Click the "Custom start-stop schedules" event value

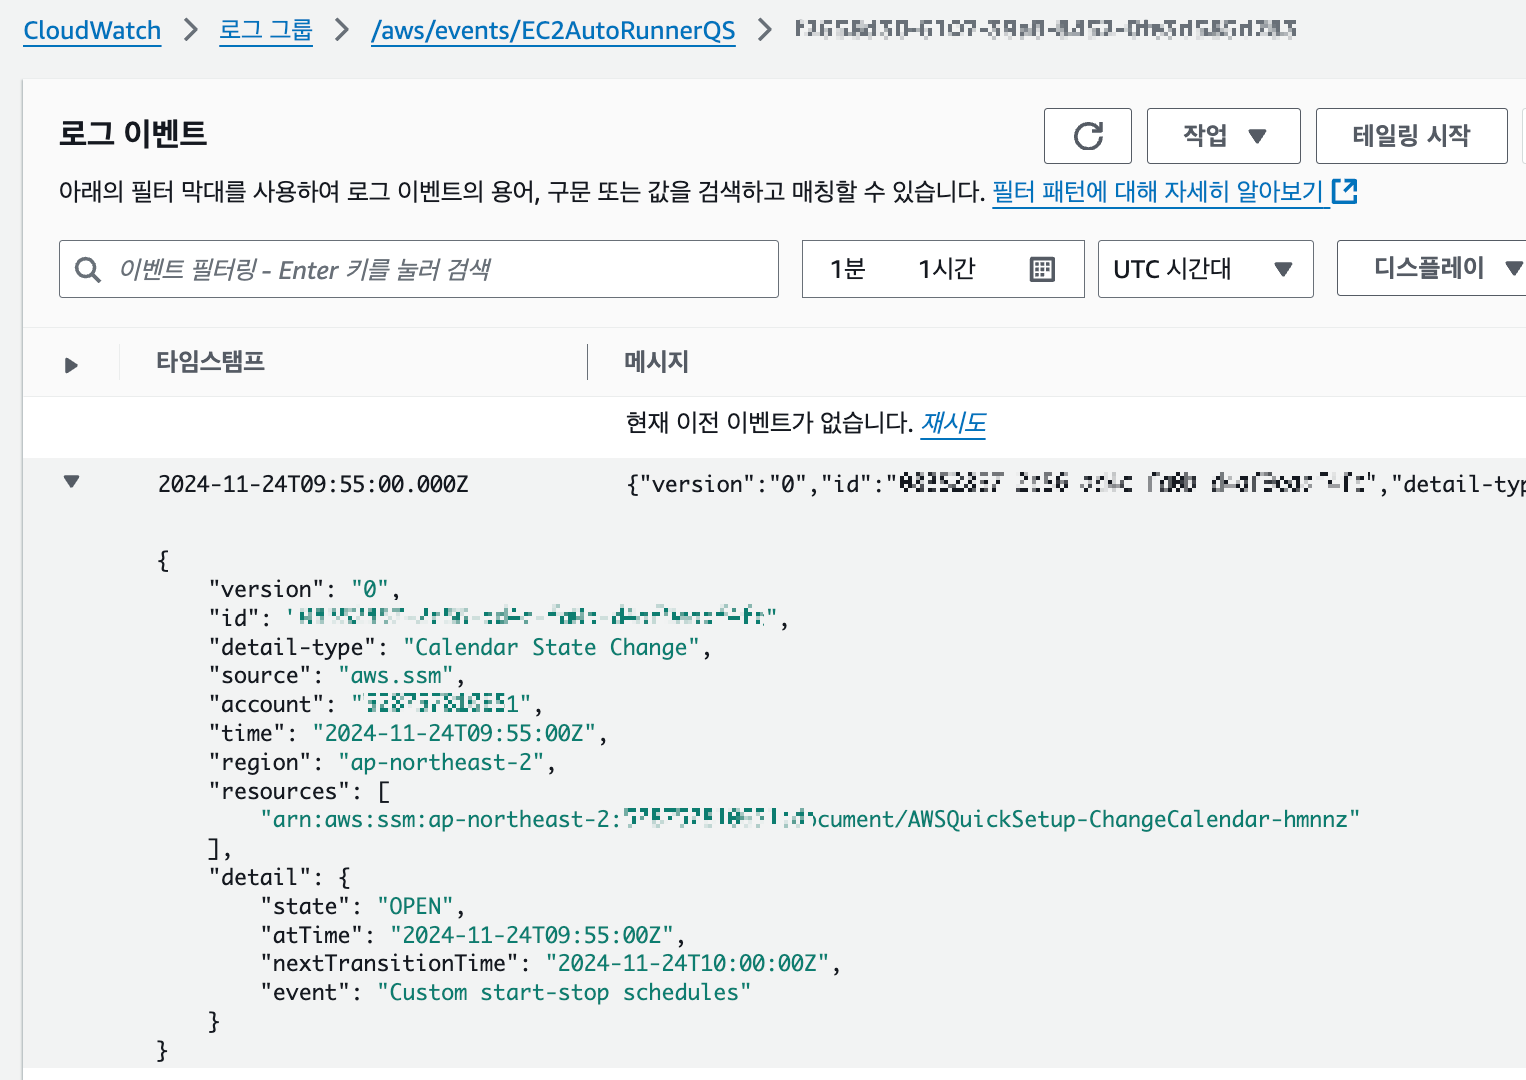[x=565, y=992]
